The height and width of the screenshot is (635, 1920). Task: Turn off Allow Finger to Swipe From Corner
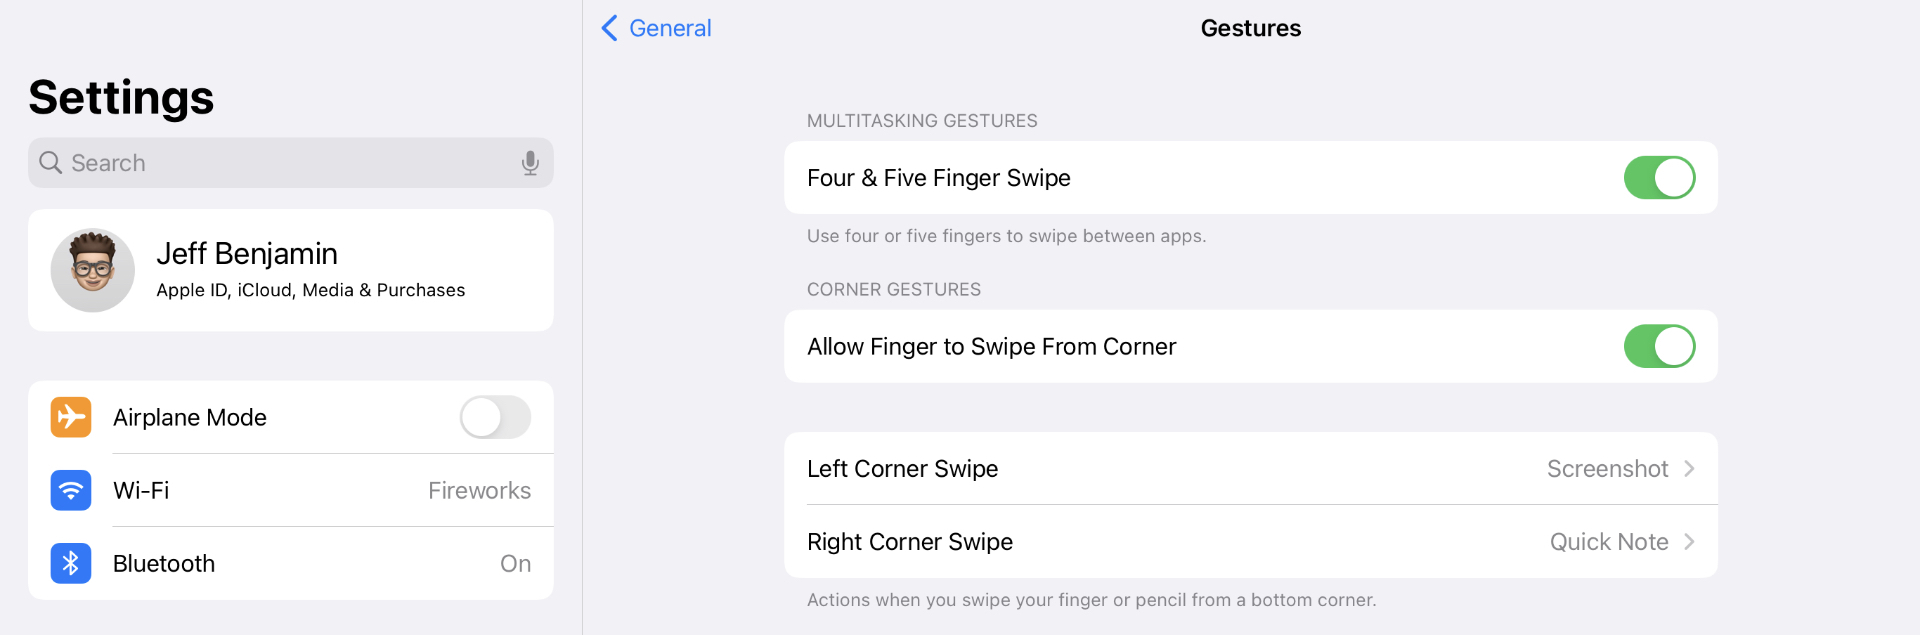coord(1659,347)
